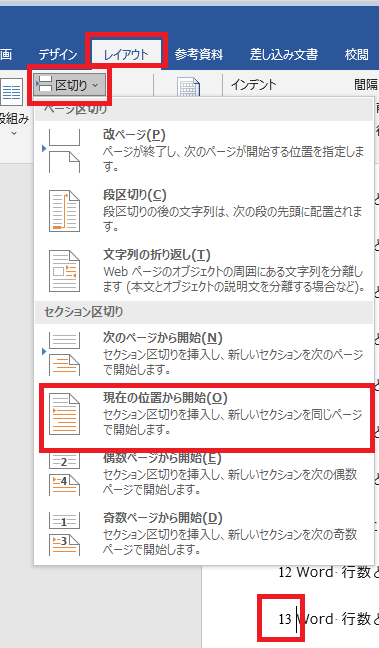Select 現在の位置から開始(O) continuous section break
Screen dimensions: 379x648
pyautogui.click(x=204, y=414)
